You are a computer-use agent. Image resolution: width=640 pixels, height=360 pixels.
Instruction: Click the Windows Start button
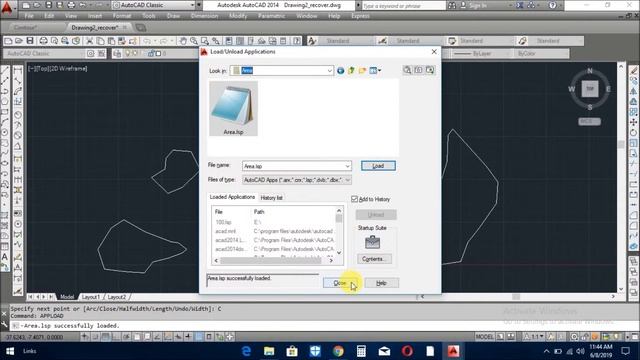(x=10, y=351)
